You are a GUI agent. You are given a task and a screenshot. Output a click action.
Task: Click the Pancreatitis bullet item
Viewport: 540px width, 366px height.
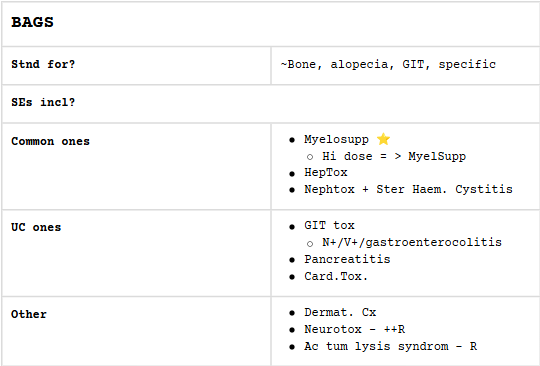(347, 259)
